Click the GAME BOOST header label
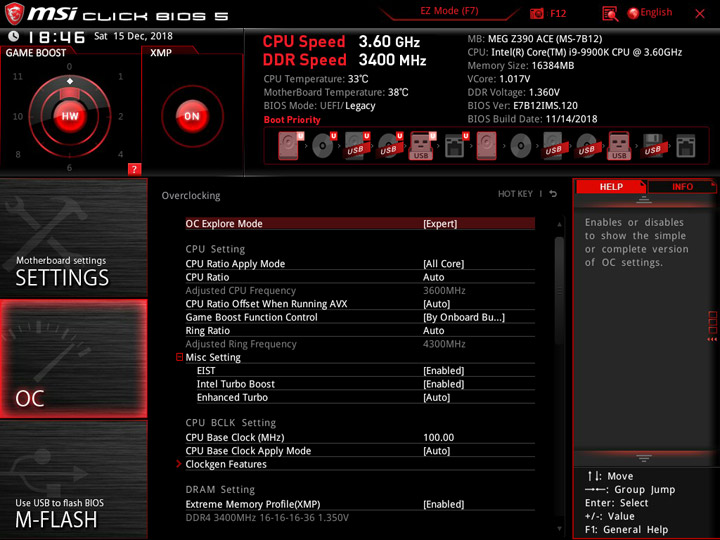Viewport: 720px width, 540px height. [x=36, y=53]
